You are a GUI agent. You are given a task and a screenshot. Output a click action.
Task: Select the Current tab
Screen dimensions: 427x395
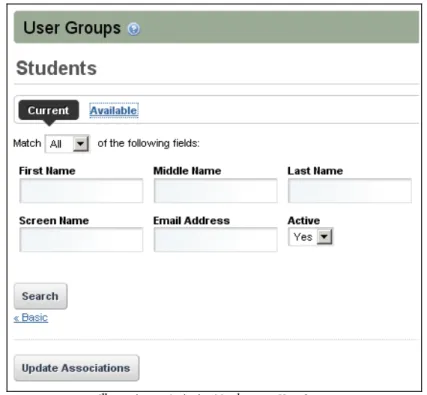point(49,110)
